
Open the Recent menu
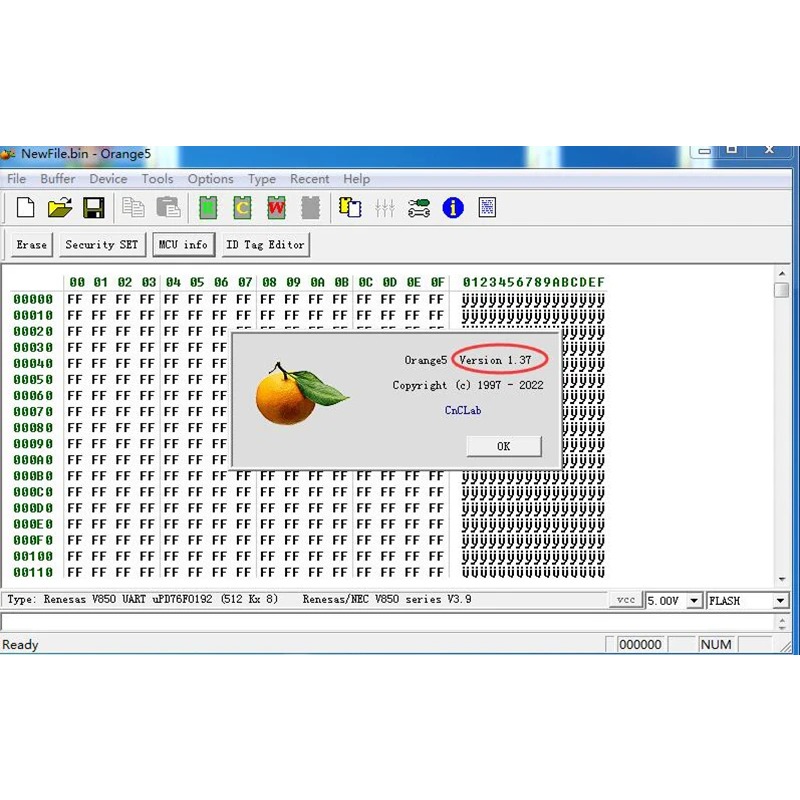309,179
